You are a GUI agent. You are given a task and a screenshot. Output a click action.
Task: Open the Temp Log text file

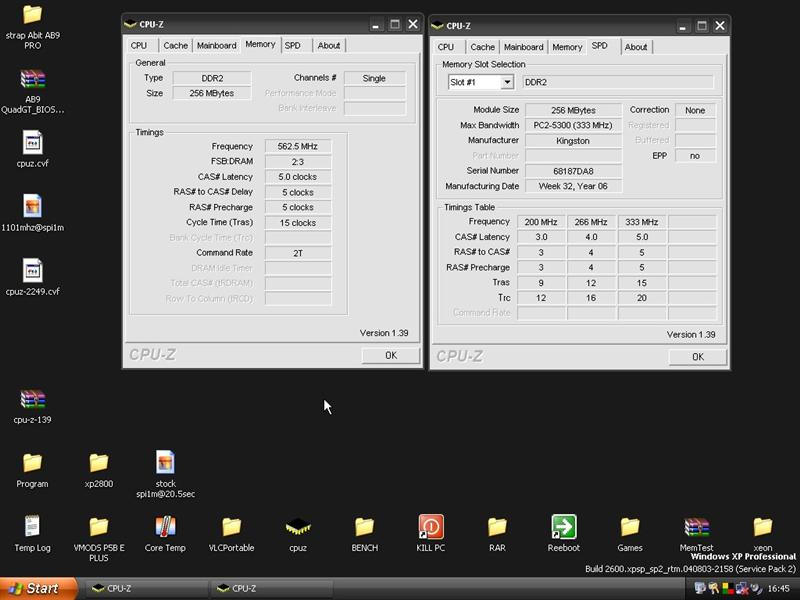click(32, 527)
